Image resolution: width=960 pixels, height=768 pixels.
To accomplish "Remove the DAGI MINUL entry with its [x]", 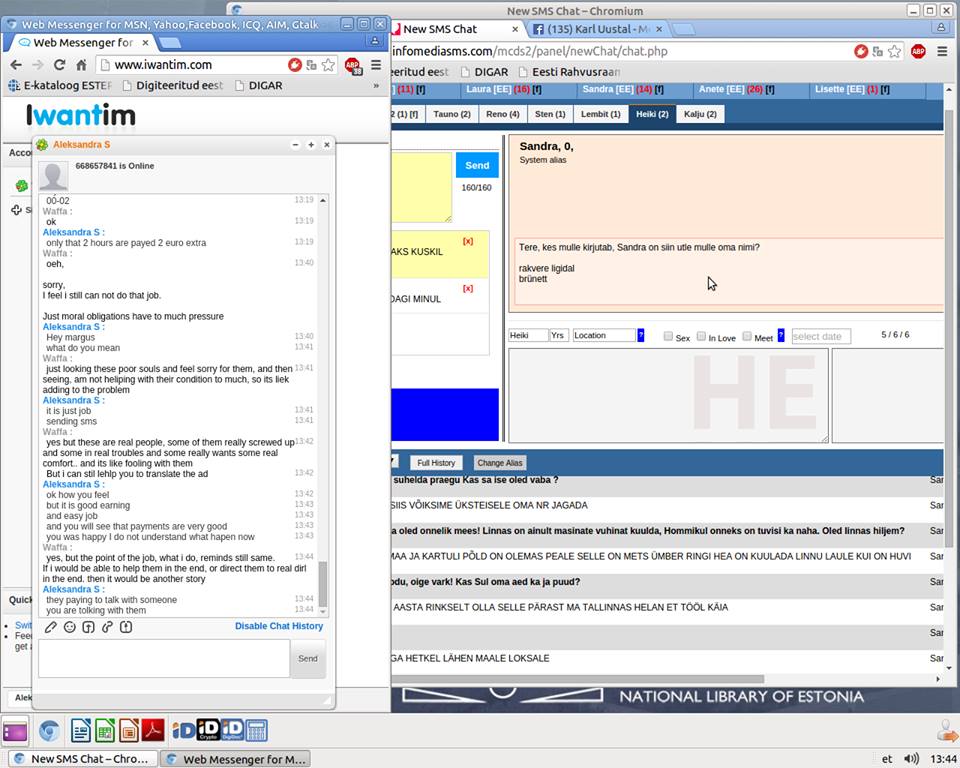I will coord(468,288).
